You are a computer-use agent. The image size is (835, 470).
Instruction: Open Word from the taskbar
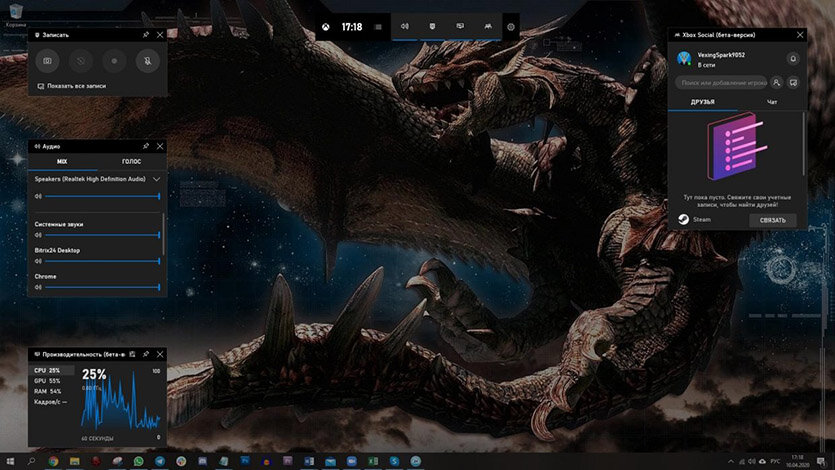(309, 461)
